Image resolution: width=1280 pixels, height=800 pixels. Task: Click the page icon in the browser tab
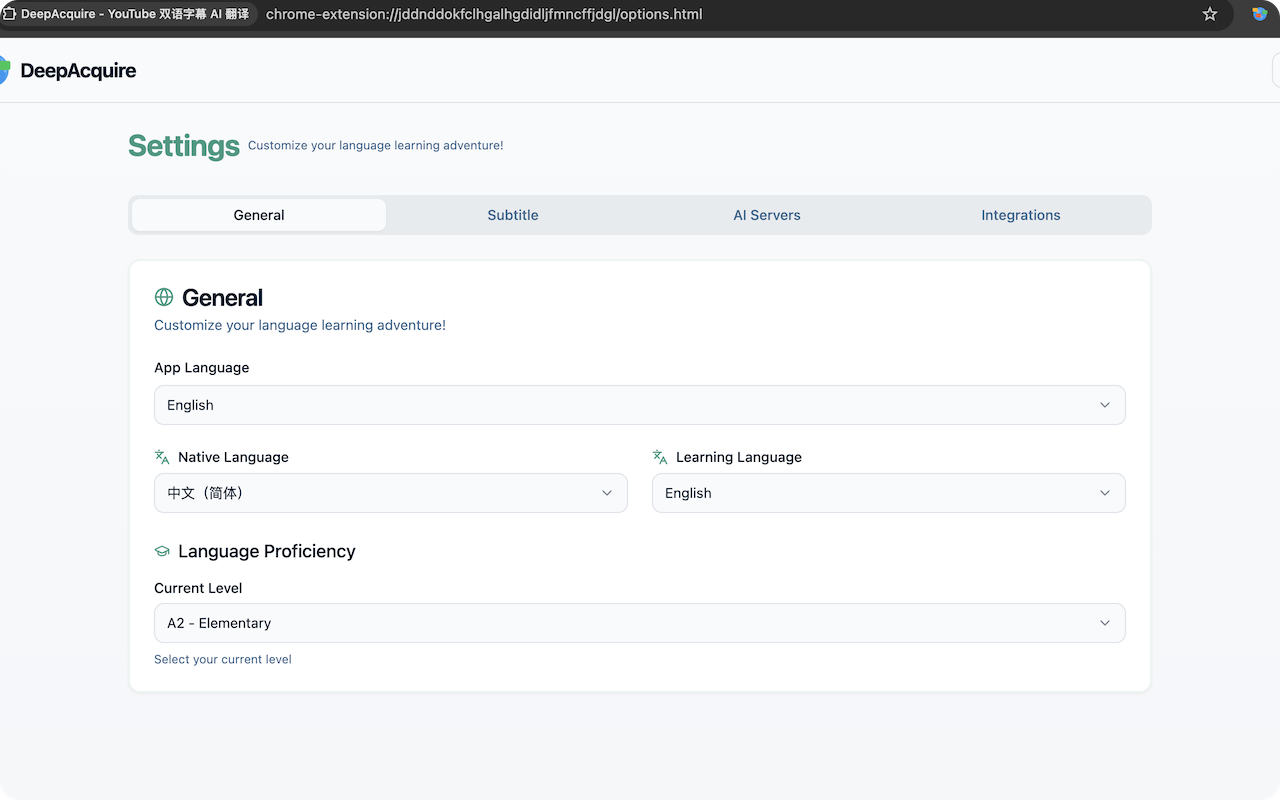point(9,14)
